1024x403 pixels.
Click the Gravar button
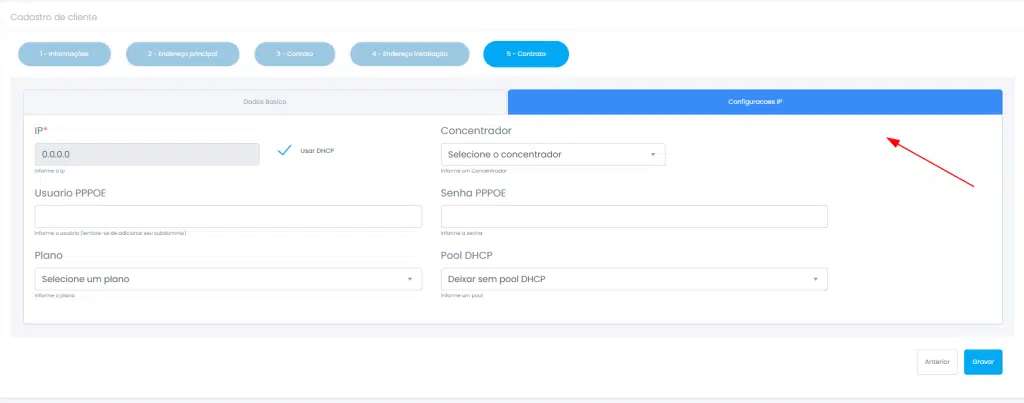click(x=983, y=362)
